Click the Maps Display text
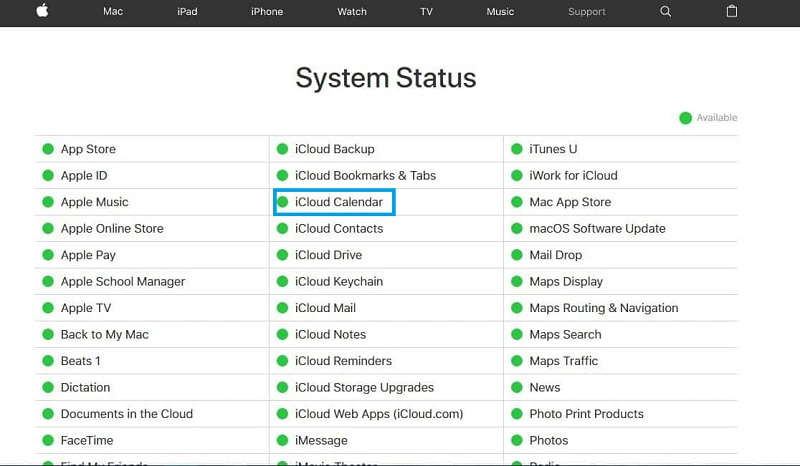 (x=566, y=282)
